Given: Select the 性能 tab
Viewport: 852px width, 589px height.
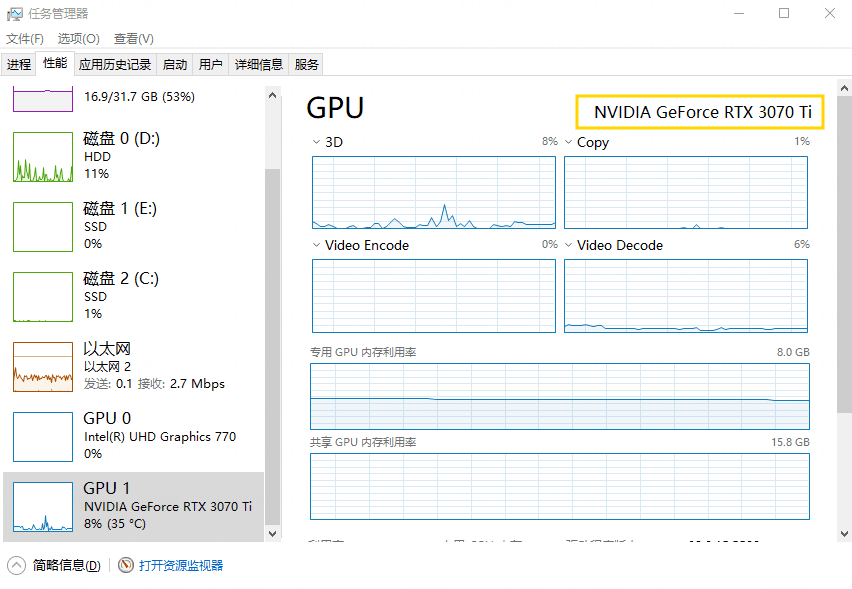Looking at the screenshot, I should coord(55,64).
